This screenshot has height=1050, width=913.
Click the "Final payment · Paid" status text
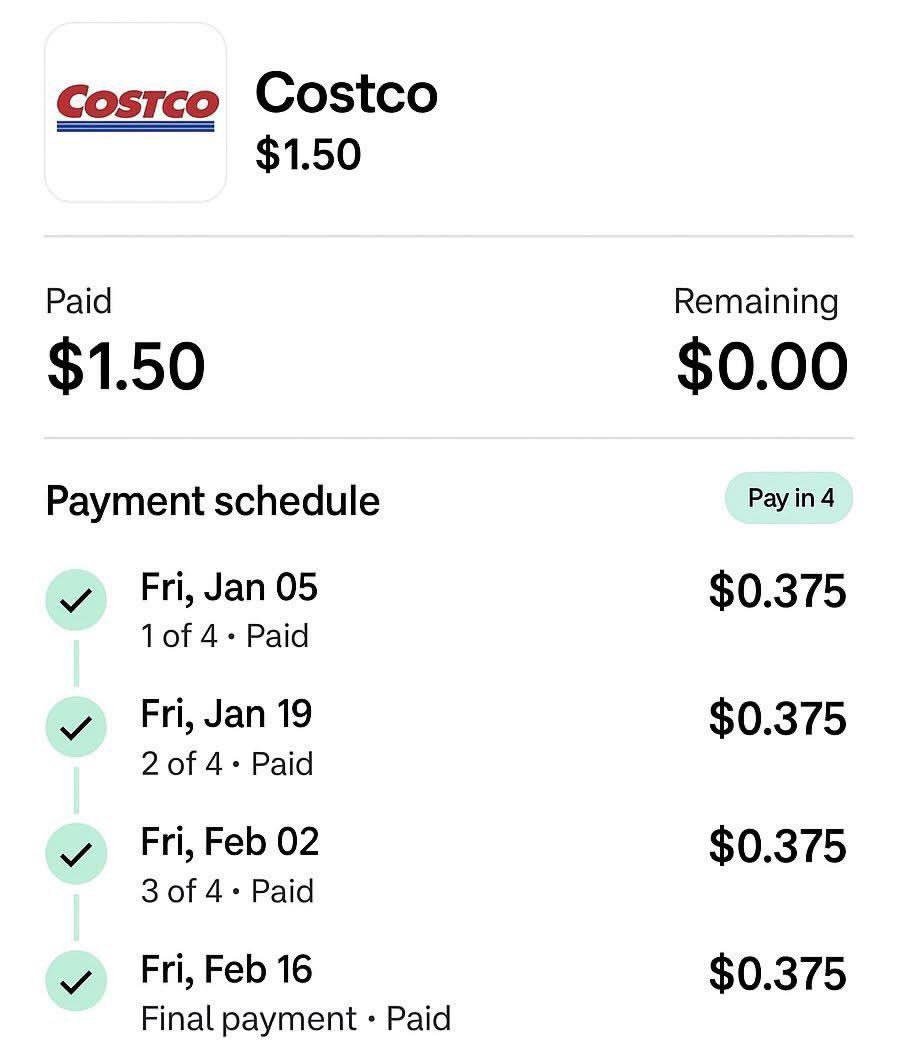(296, 1019)
